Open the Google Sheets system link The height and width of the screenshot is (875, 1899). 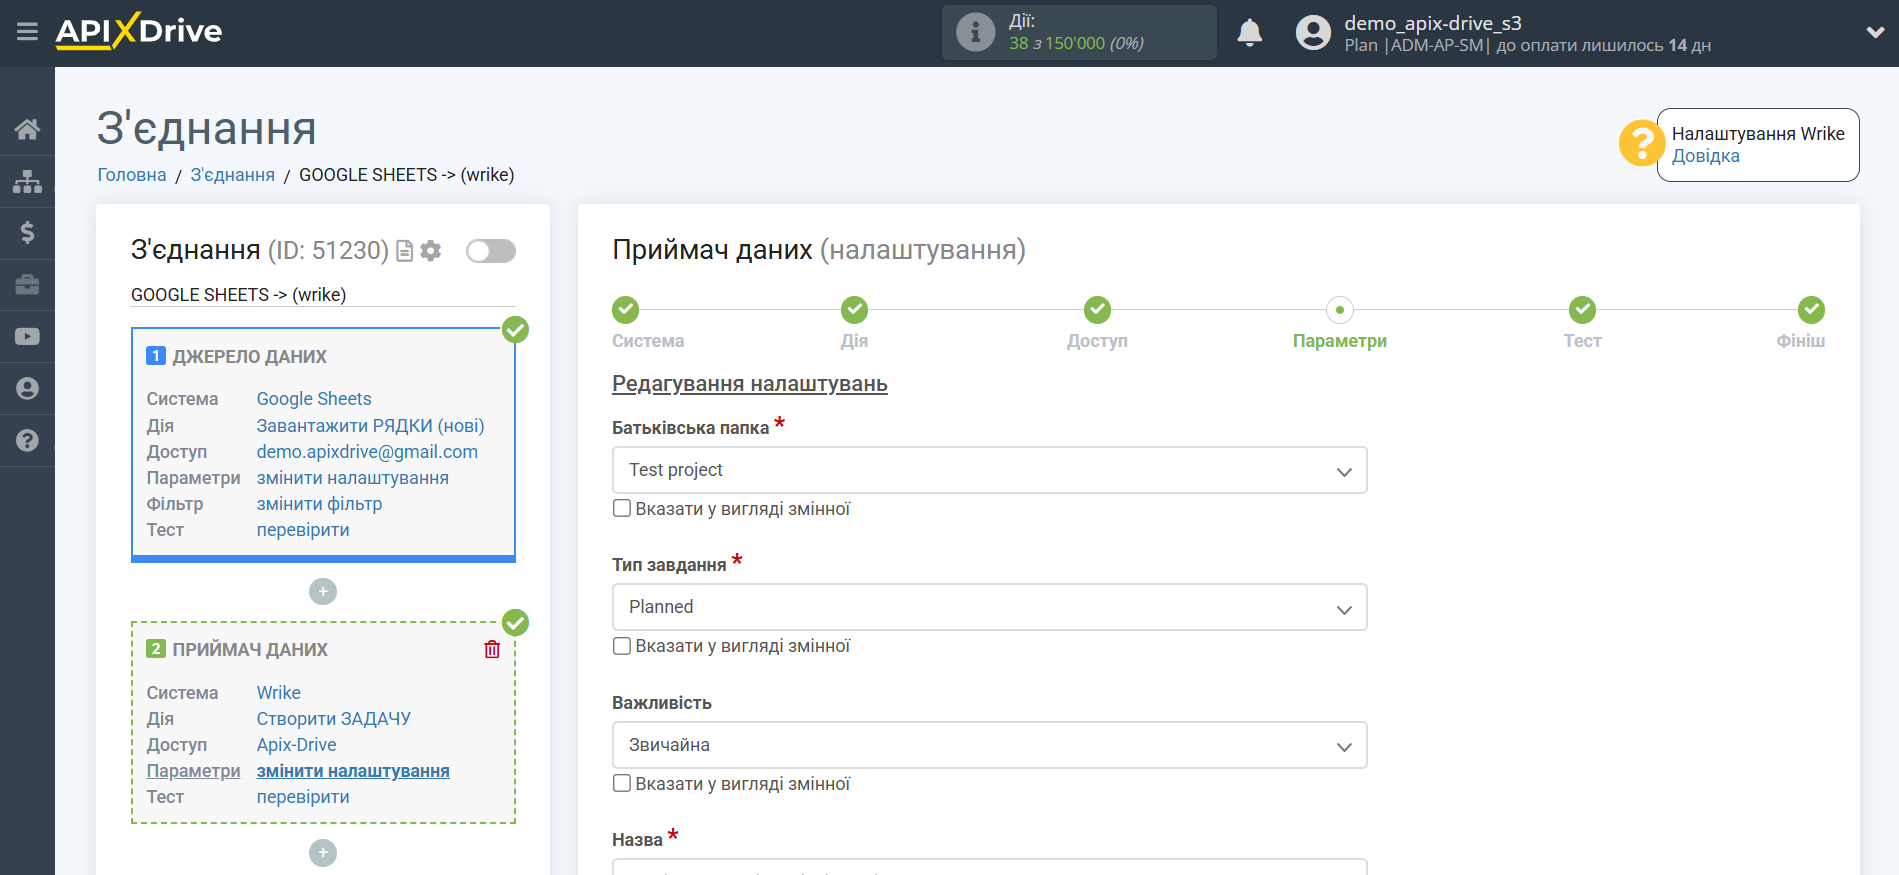tap(314, 399)
